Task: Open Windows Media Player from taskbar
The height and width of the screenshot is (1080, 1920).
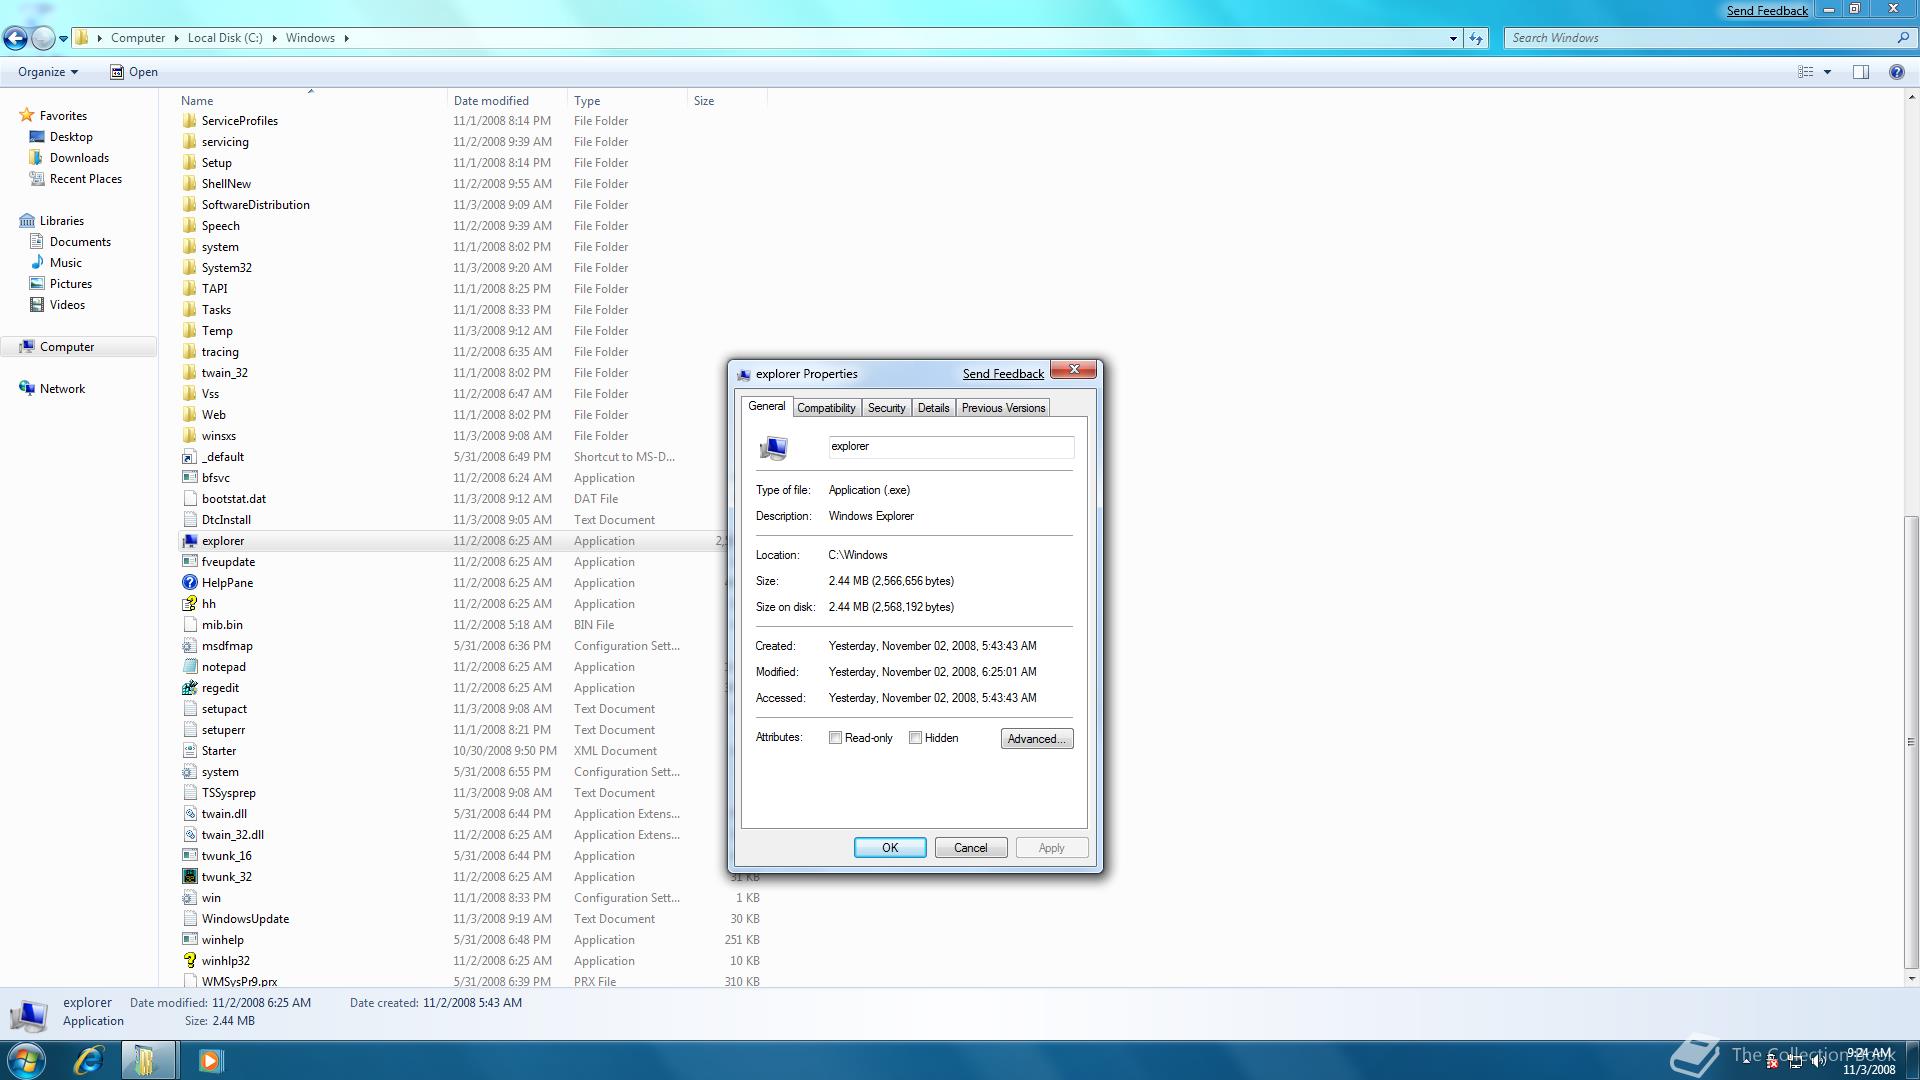Action: click(210, 1060)
